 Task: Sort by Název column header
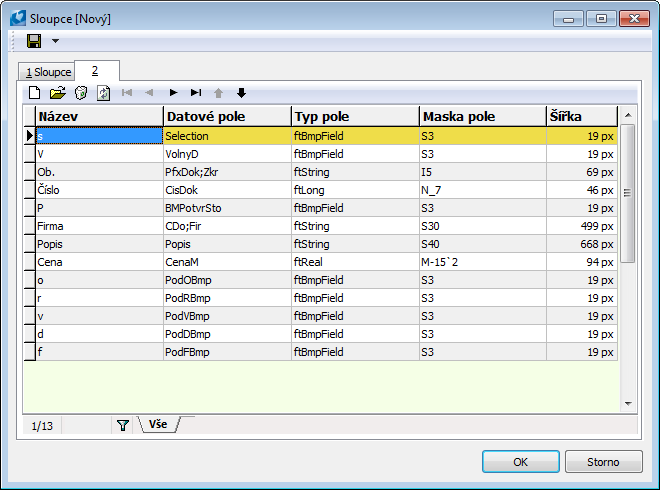[x=99, y=116]
